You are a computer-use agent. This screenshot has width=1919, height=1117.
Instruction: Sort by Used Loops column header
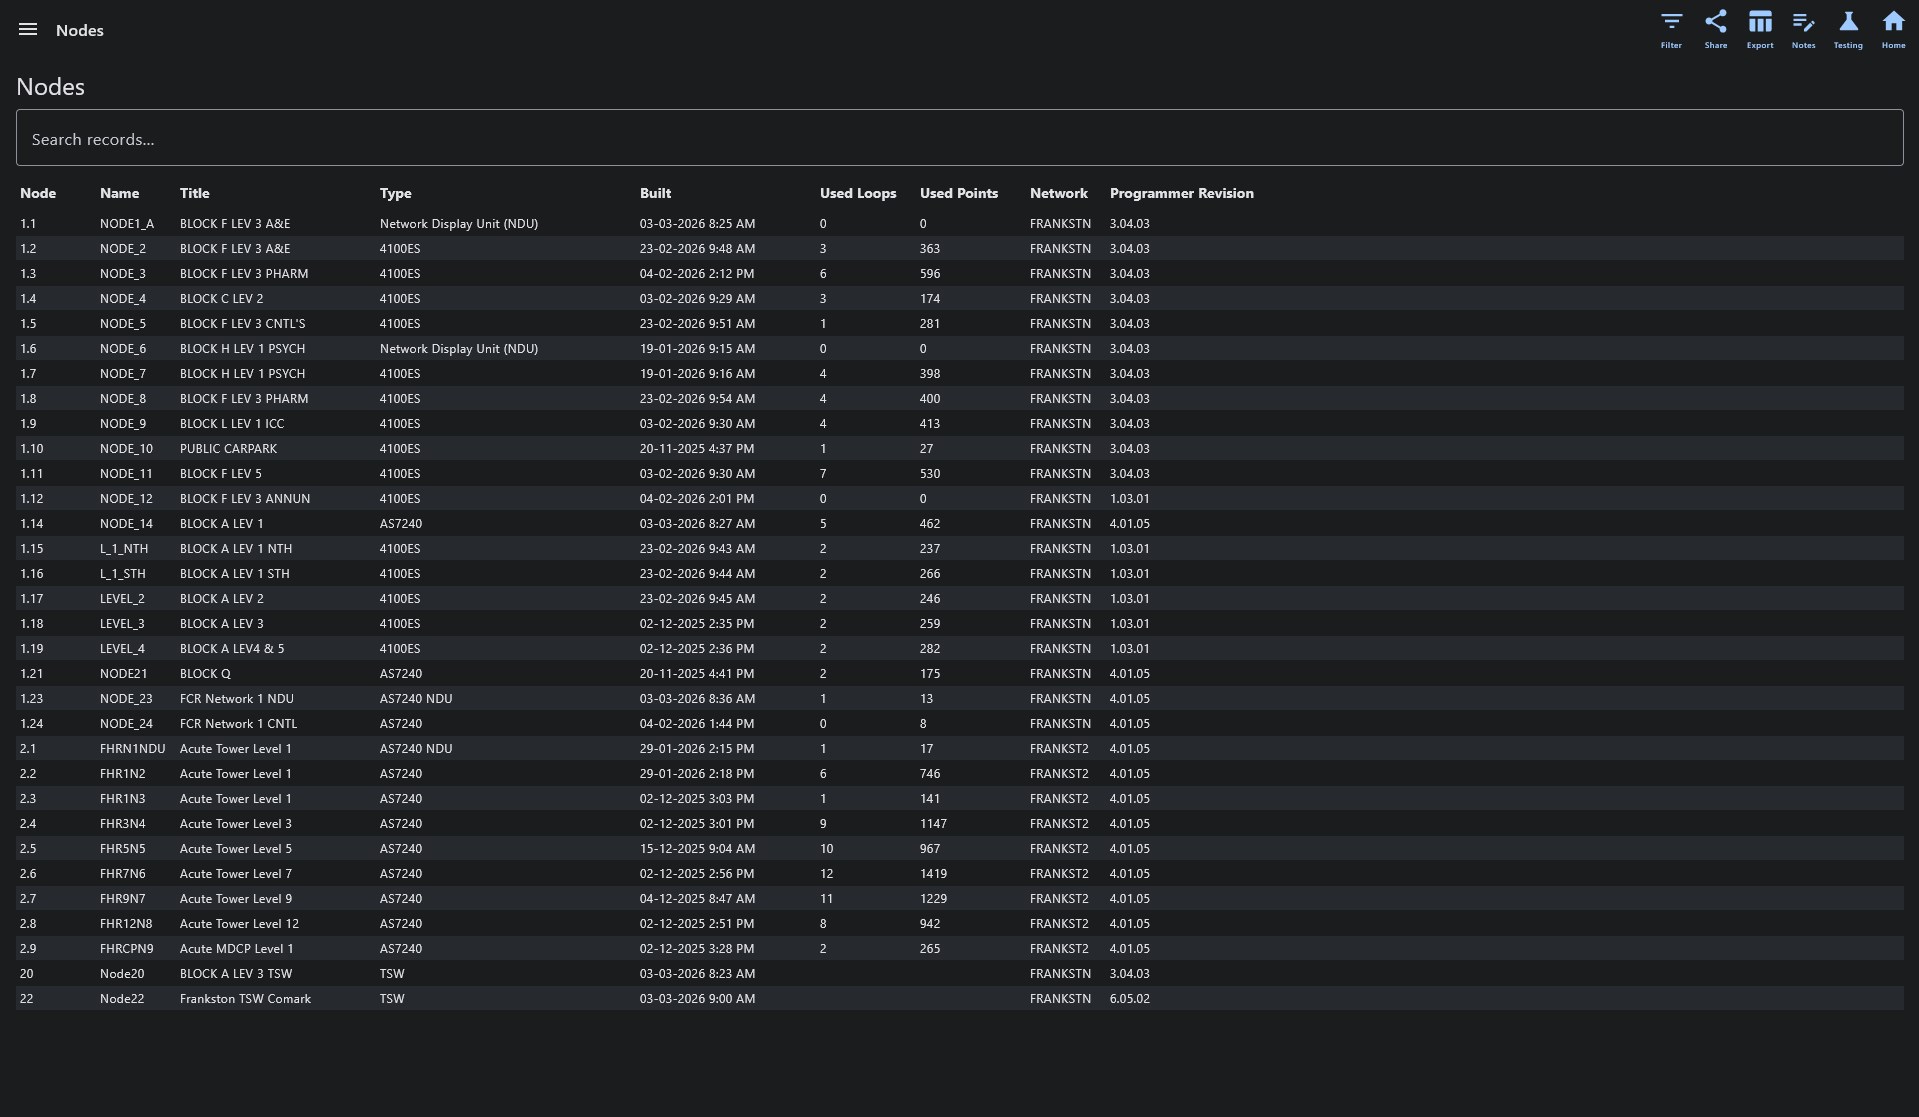tap(858, 193)
